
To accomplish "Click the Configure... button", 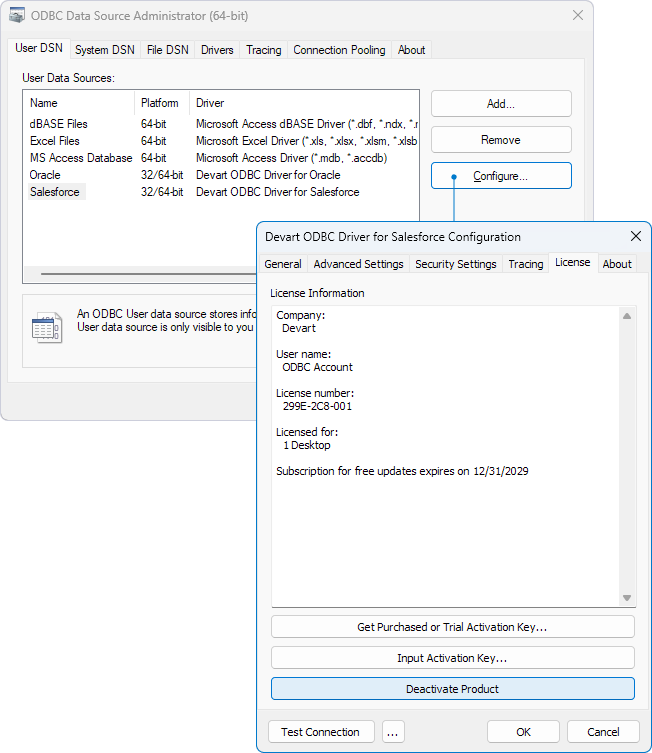I will pos(501,176).
